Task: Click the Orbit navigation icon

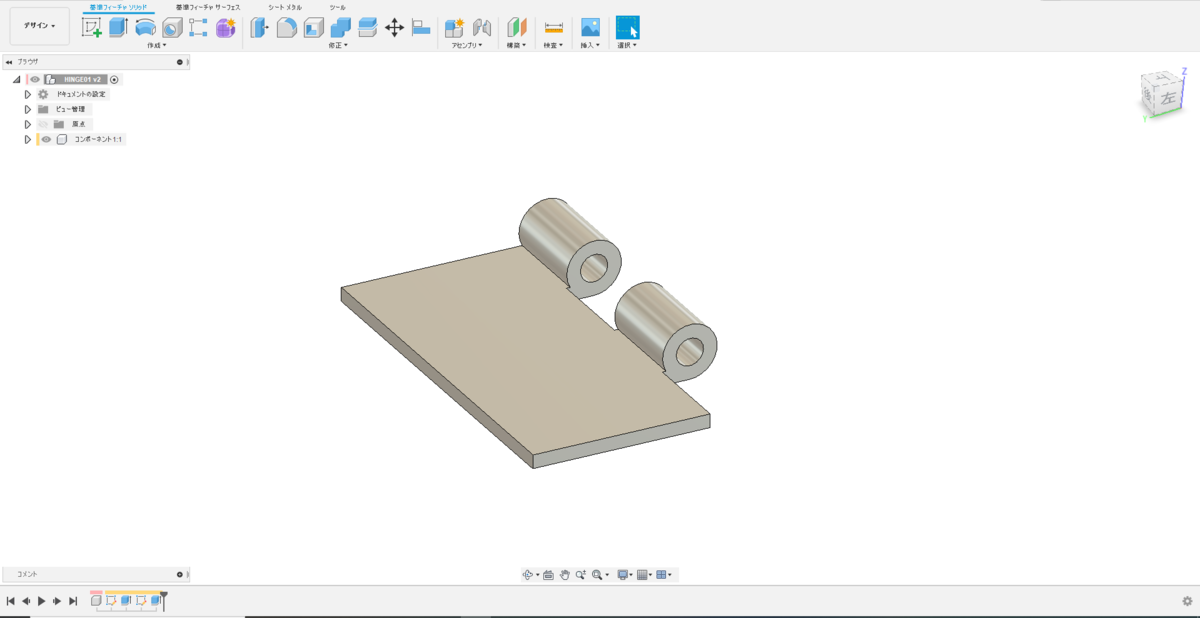Action: pos(528,575)
